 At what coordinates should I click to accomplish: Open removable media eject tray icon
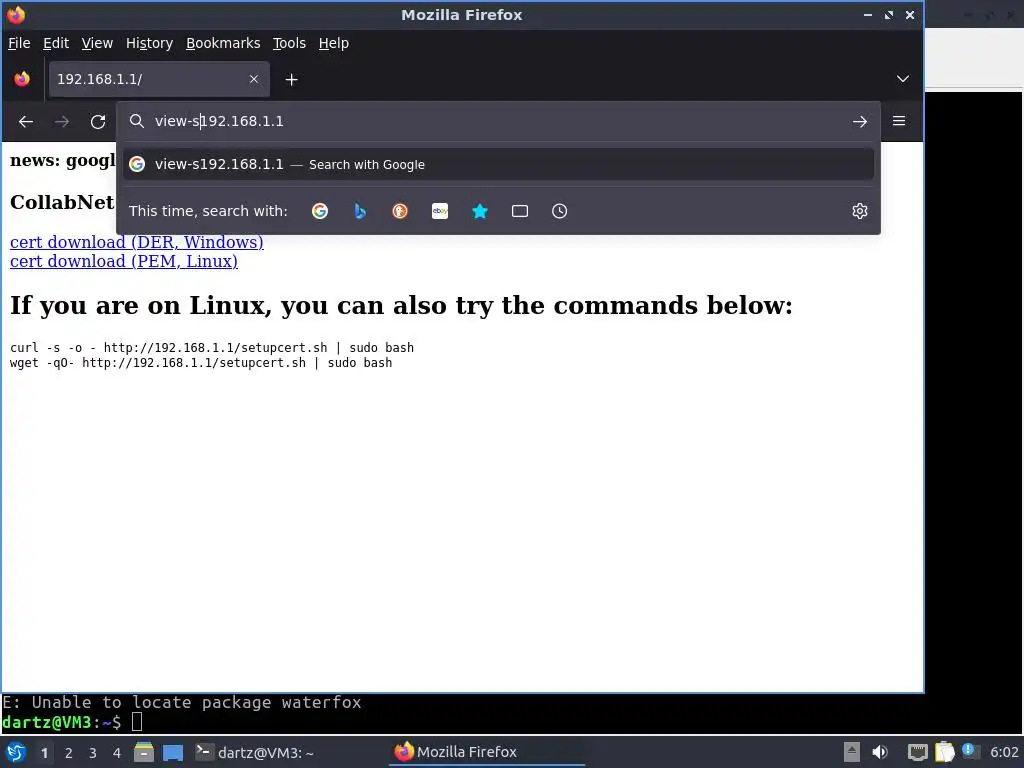coord(852,752)
